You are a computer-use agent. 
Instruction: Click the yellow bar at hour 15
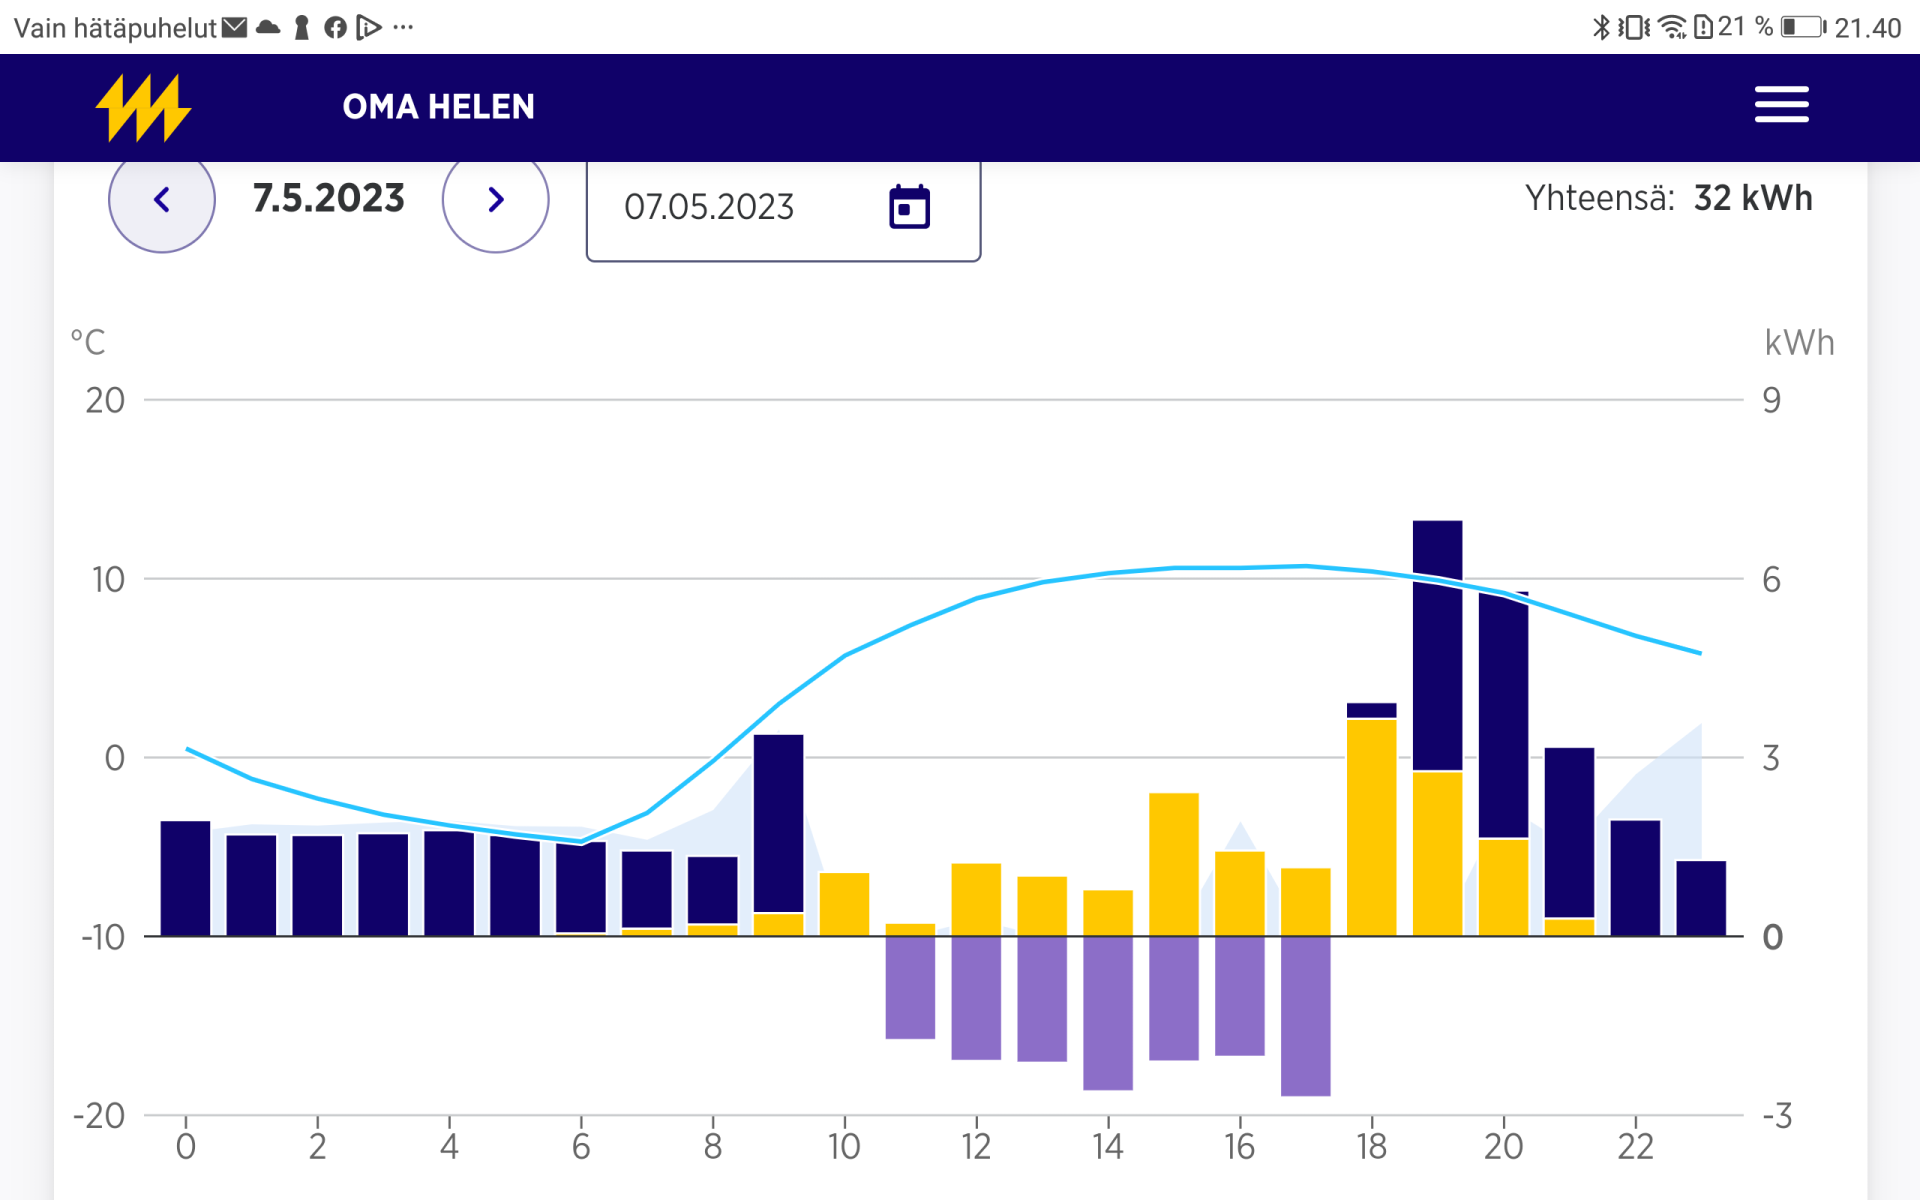pyautogui.click(x=1173, y=864)
